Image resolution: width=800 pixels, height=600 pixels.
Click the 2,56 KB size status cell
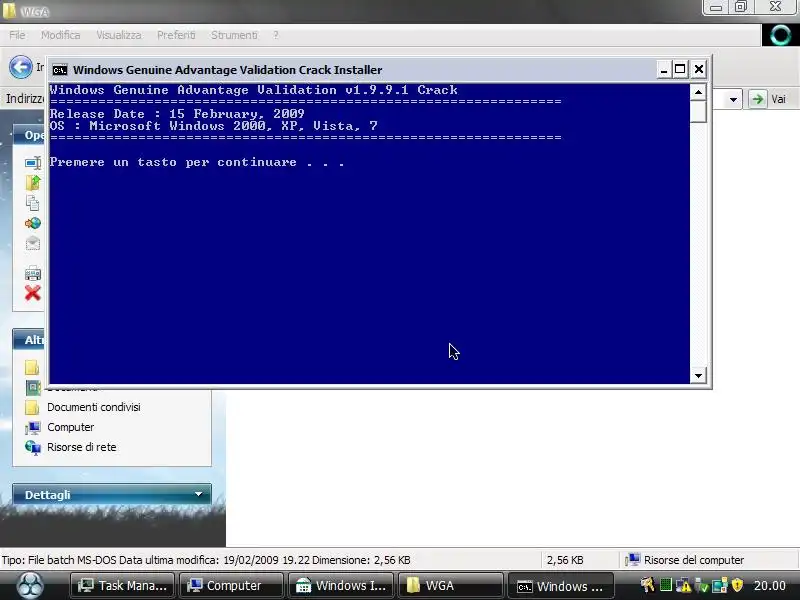point(565,560)
